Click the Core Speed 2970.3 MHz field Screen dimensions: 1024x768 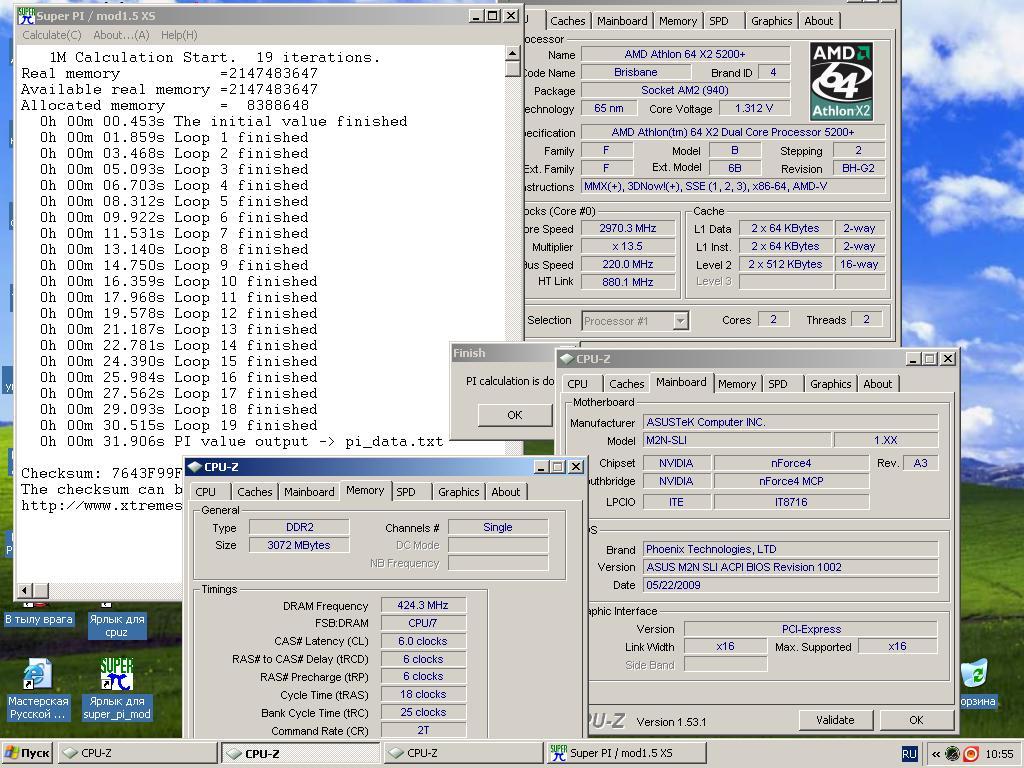(628, 229)
